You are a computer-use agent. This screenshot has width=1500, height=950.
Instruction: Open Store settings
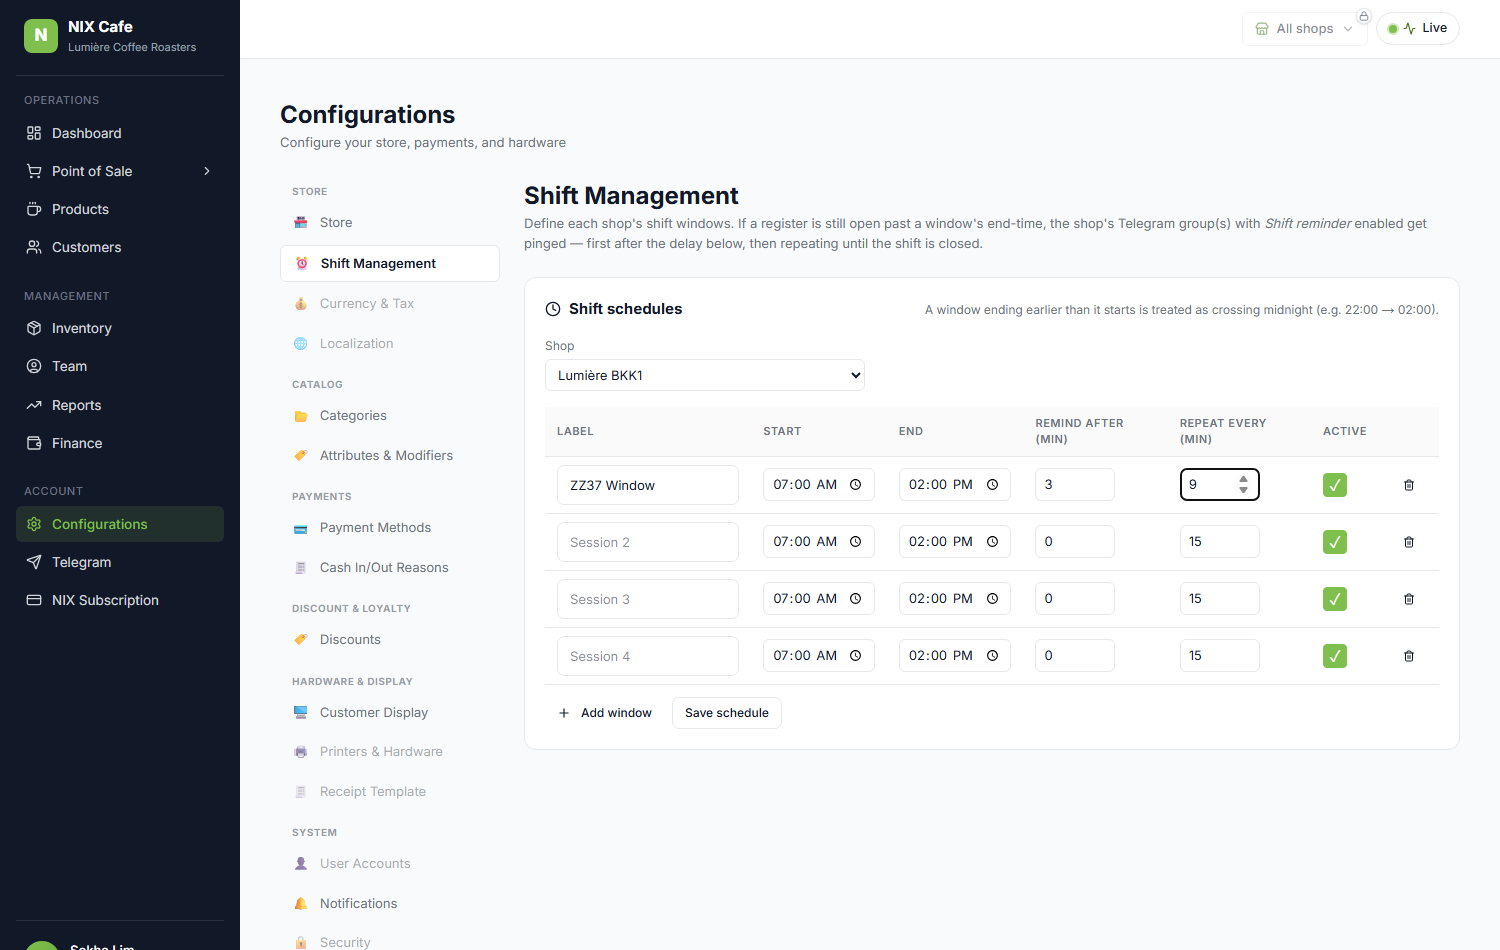tap(390, 222)
